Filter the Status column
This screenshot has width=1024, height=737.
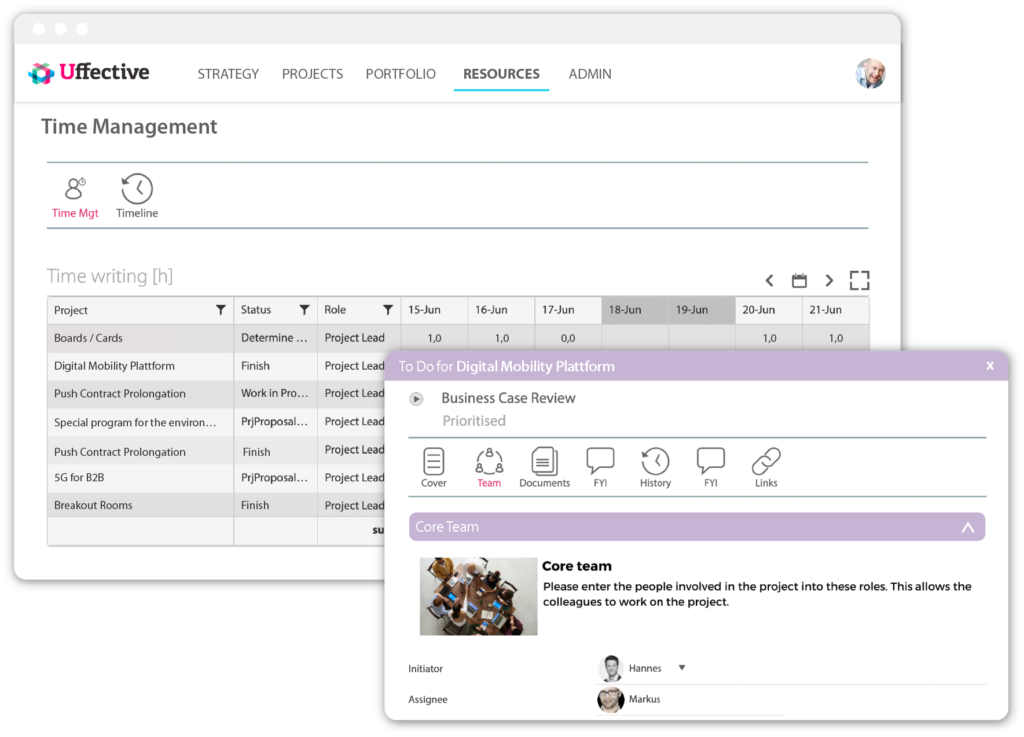304,310
